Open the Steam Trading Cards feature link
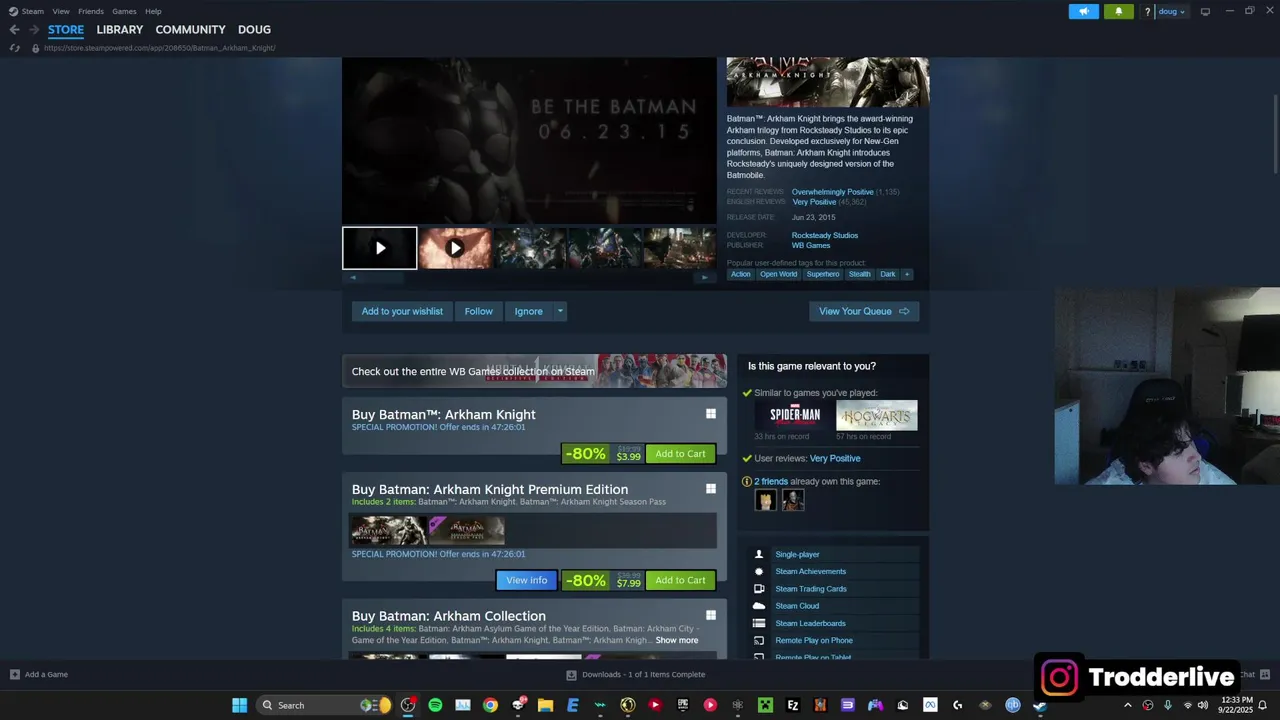 [x=811, y=589]
